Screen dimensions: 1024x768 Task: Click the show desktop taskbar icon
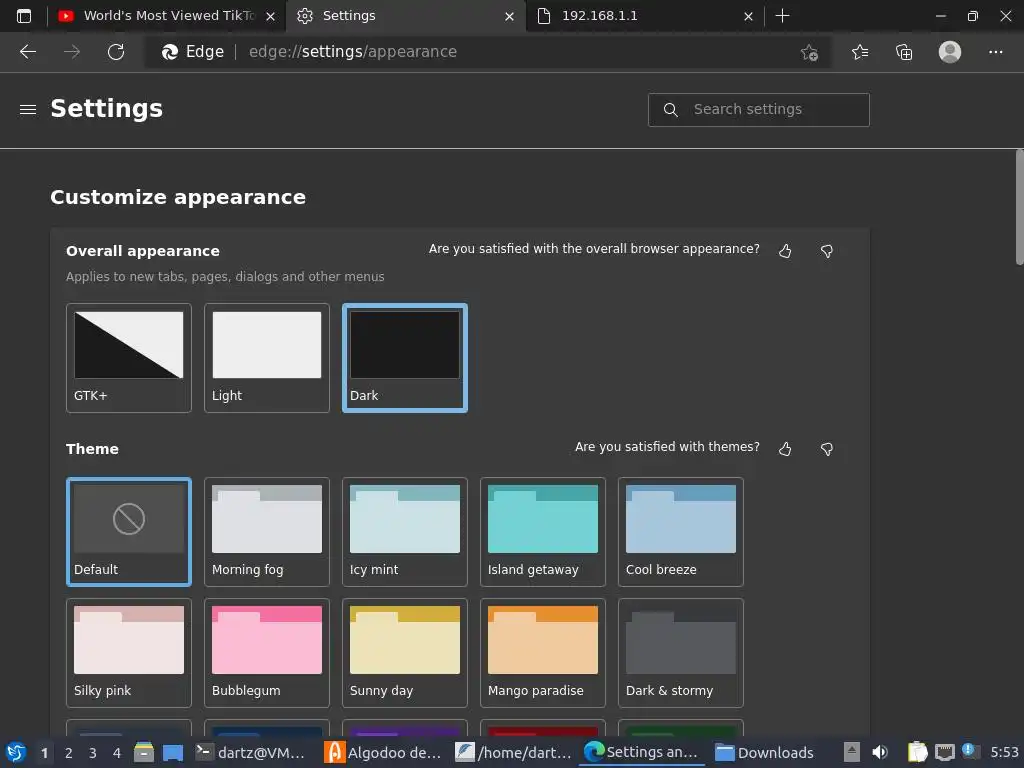point(172,752)
